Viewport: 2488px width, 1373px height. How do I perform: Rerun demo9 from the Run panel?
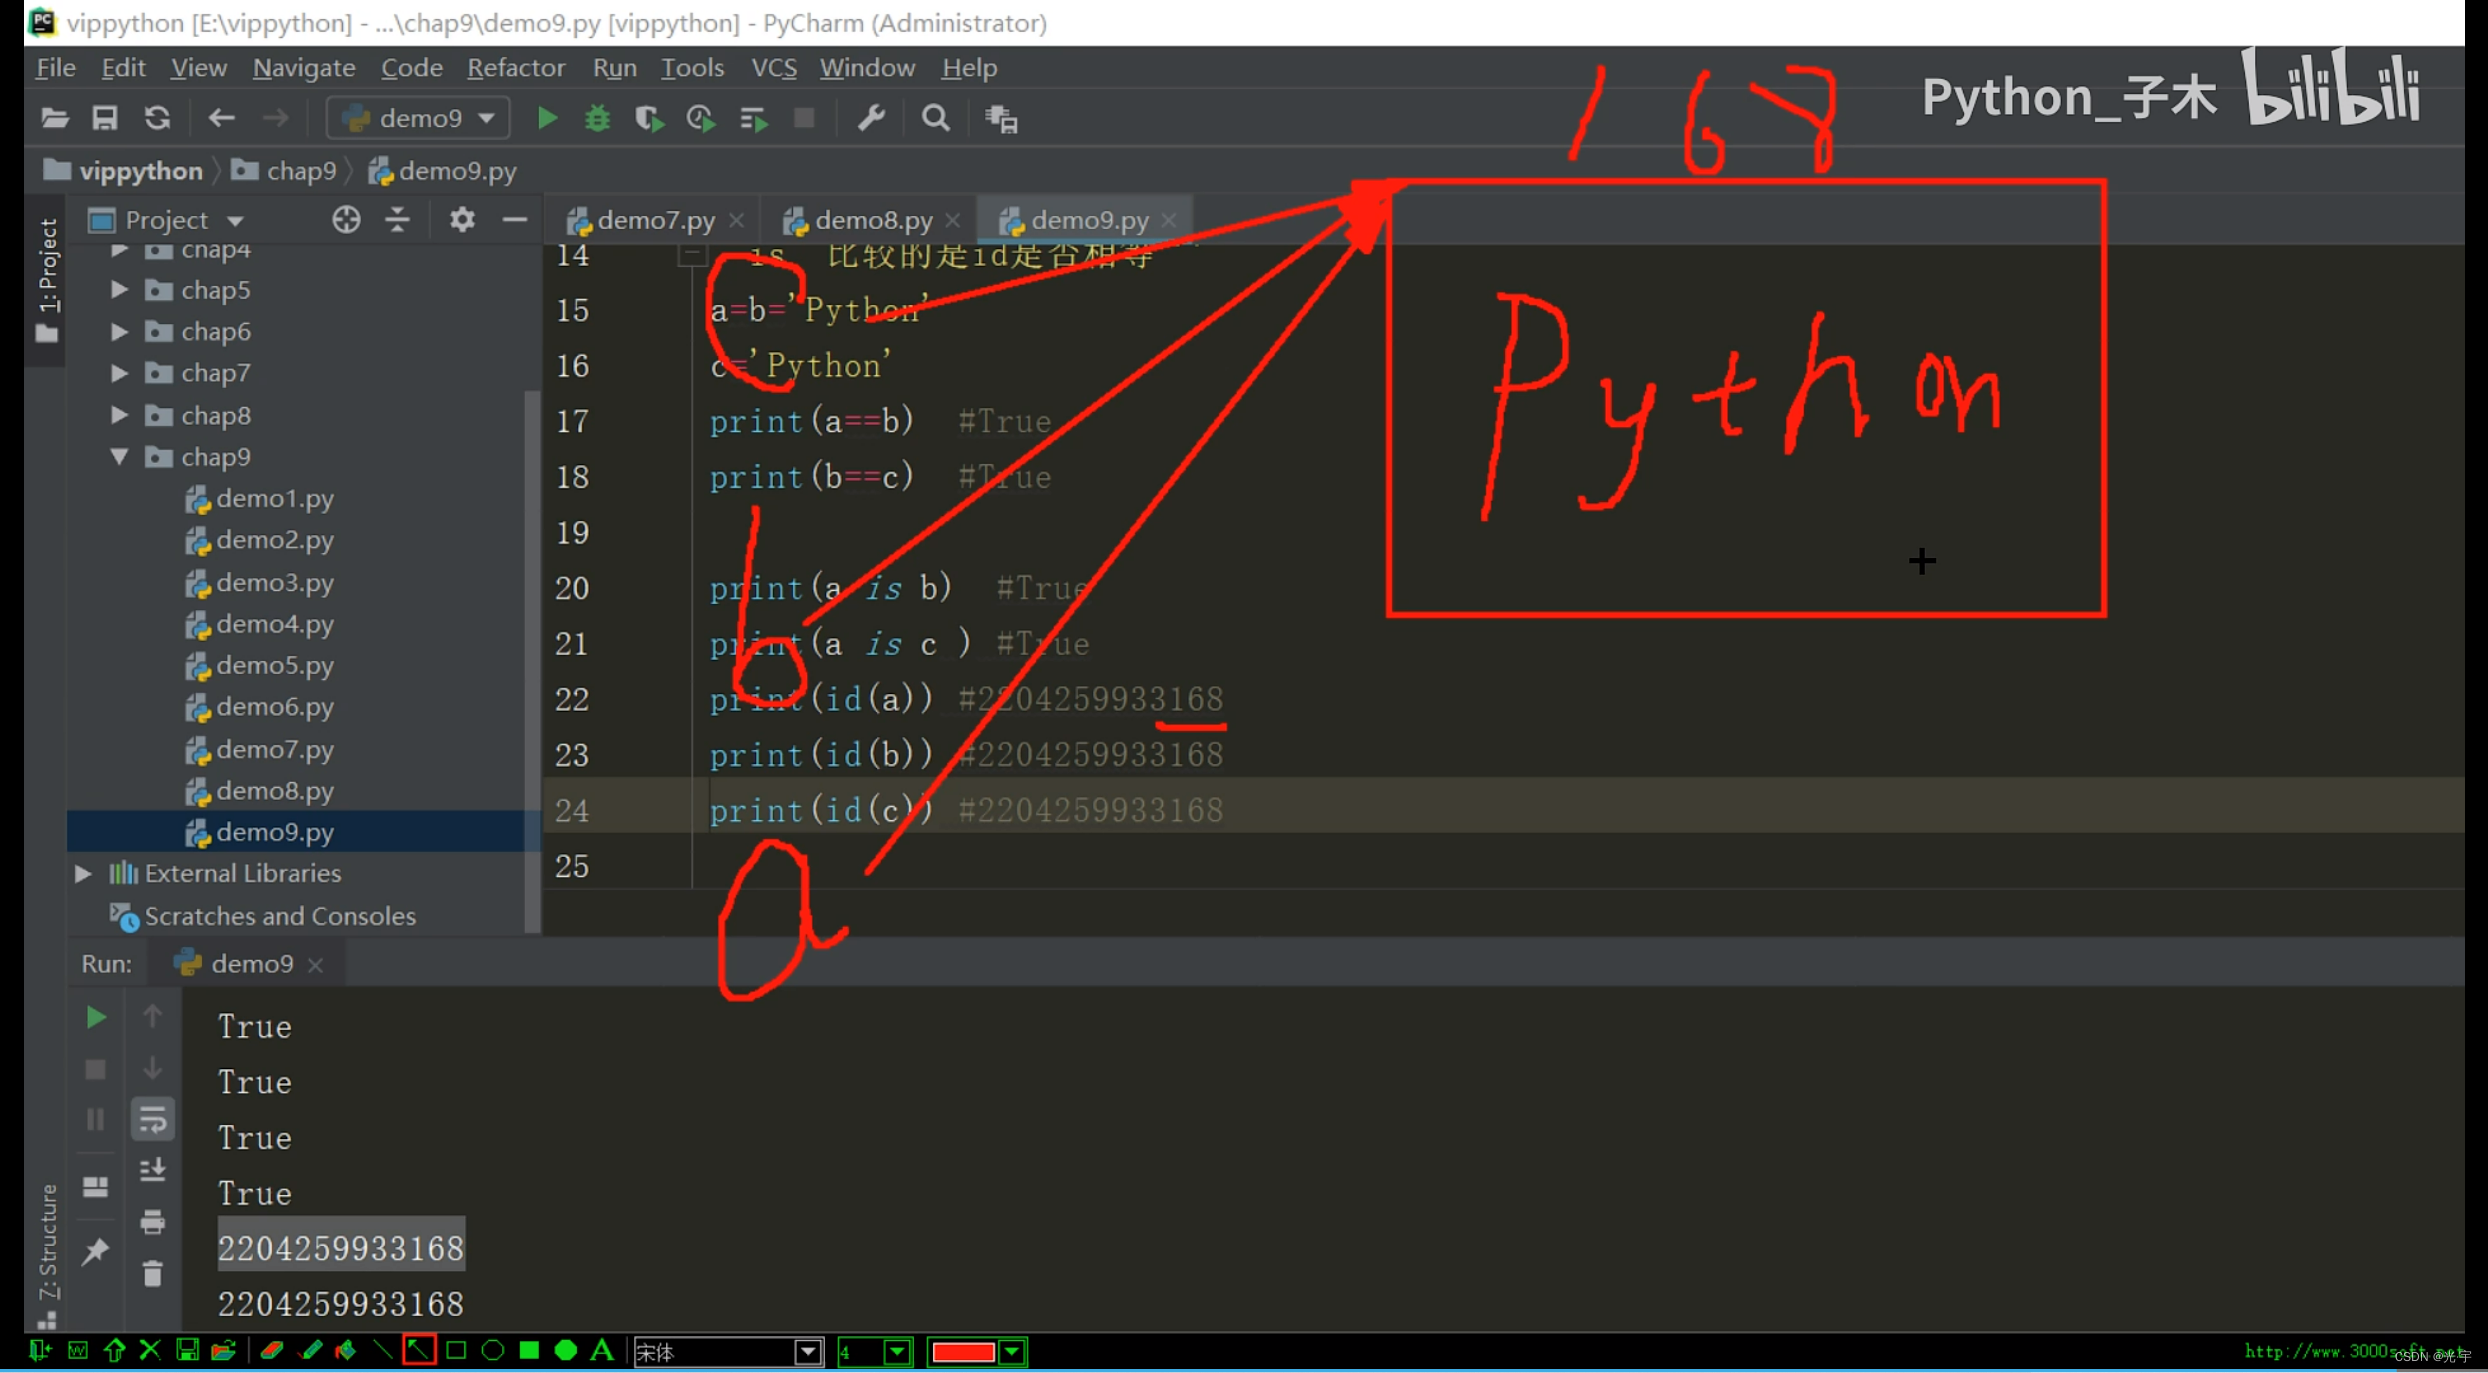tap(94, 1017)
